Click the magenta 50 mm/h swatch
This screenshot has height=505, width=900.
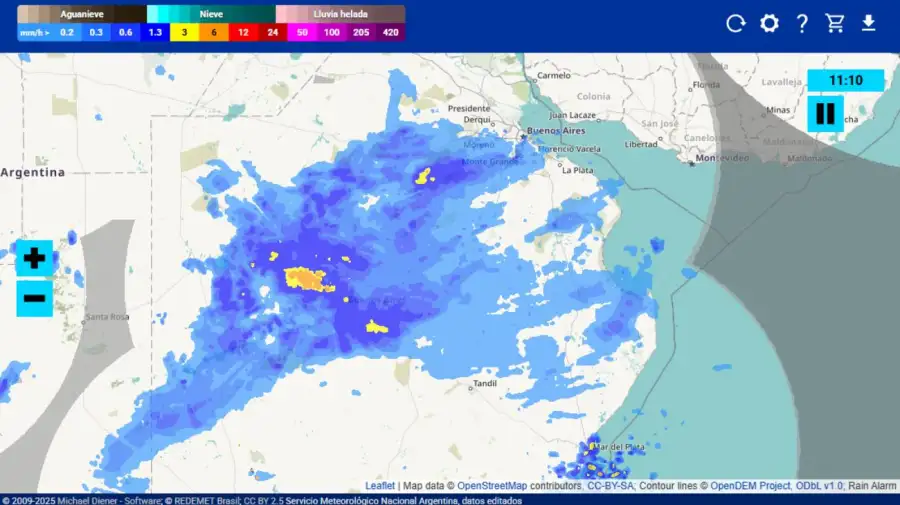click(302, 32)
